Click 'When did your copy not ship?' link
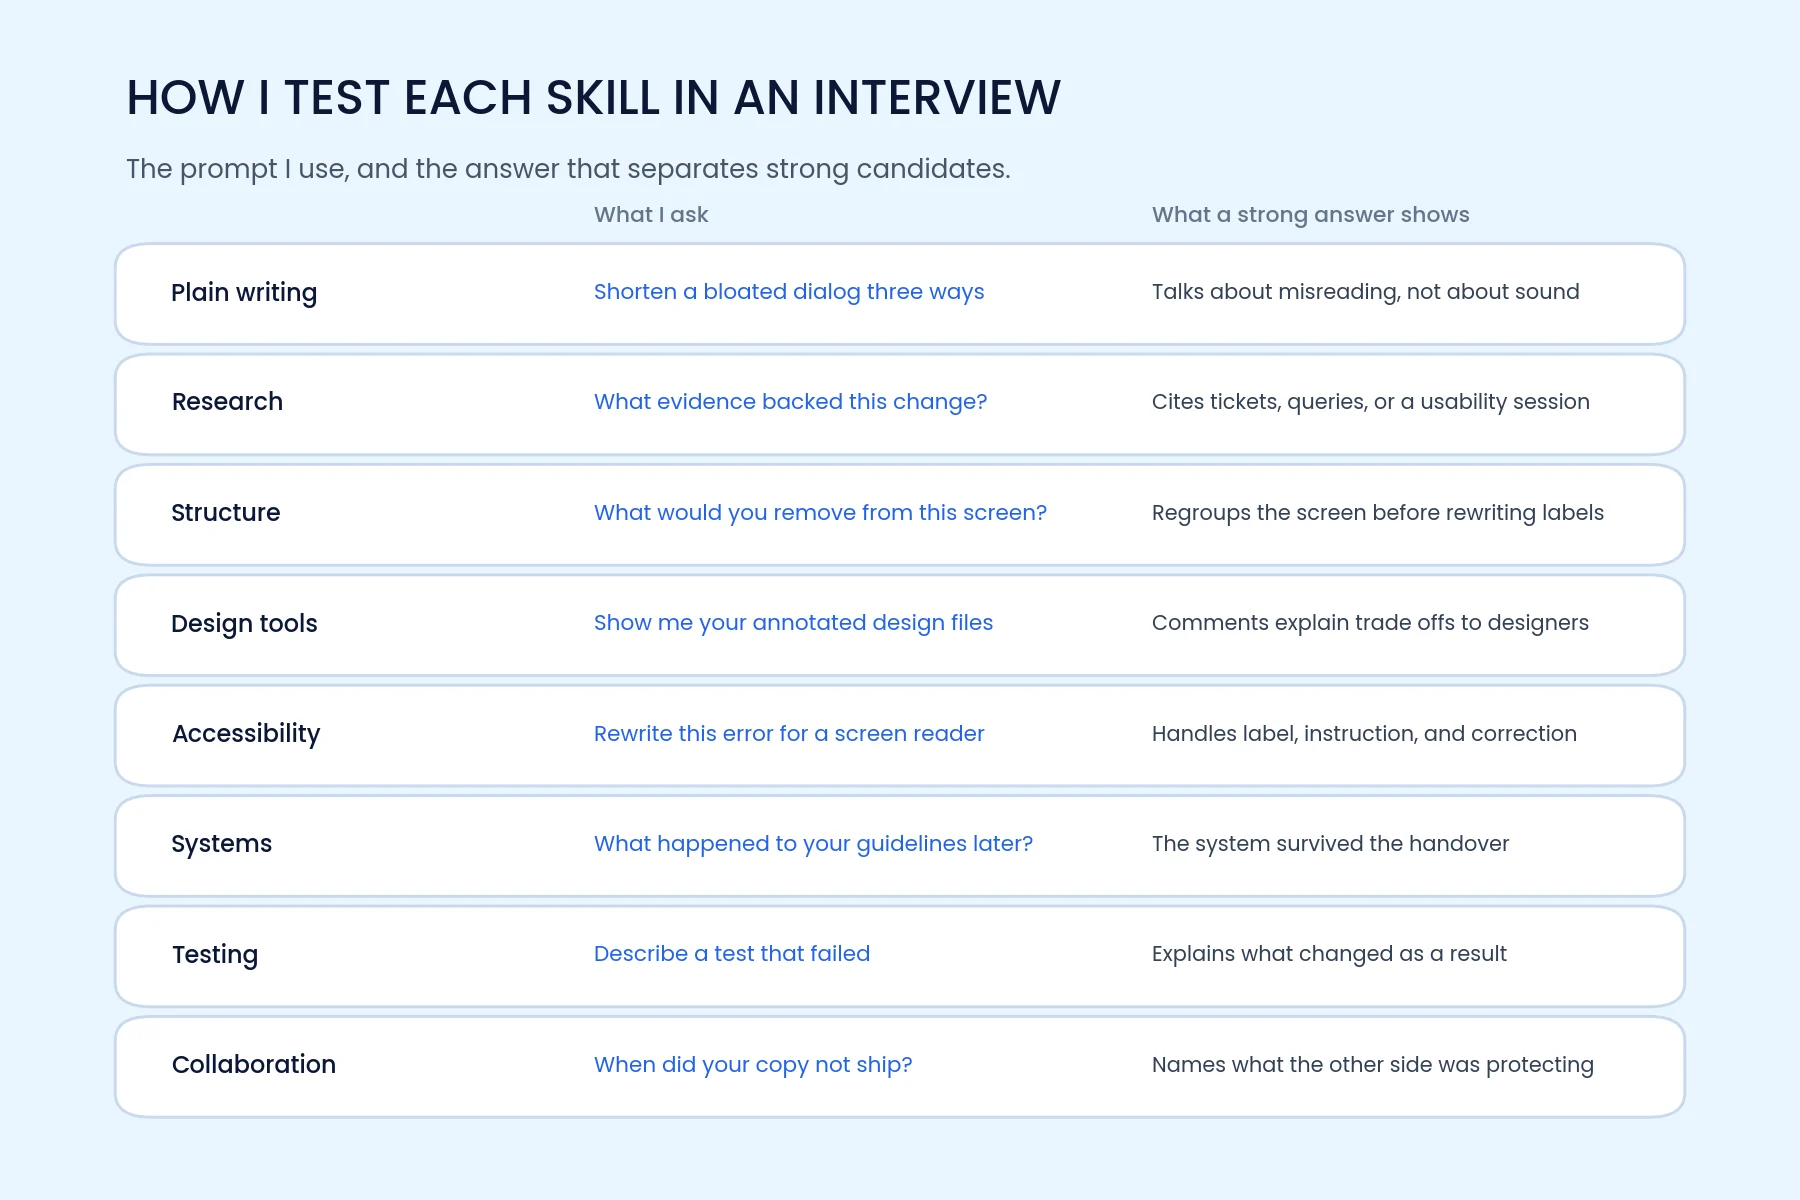Image resolution: width=1800 pixels, height=1200 pixels. pyautogui.click(x=753, y=1065)
